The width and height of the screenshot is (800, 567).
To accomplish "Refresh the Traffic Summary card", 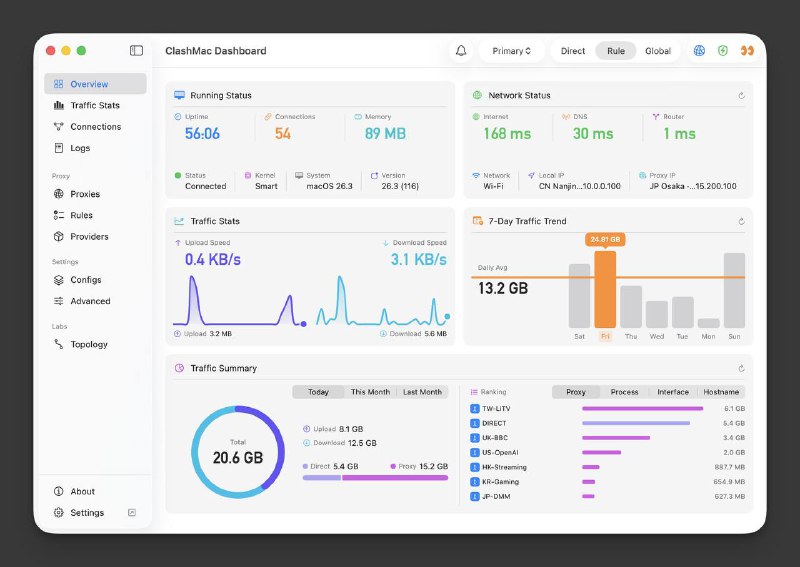I will pos(741,368).
